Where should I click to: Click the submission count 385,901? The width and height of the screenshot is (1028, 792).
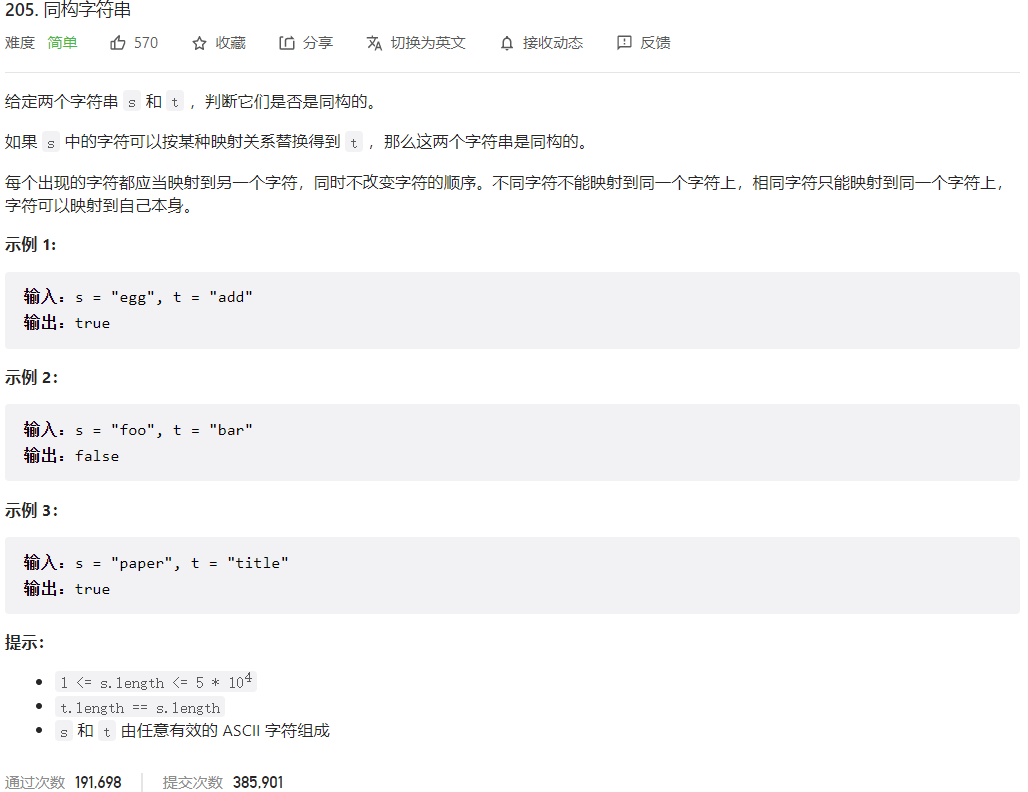click(258, 782)
